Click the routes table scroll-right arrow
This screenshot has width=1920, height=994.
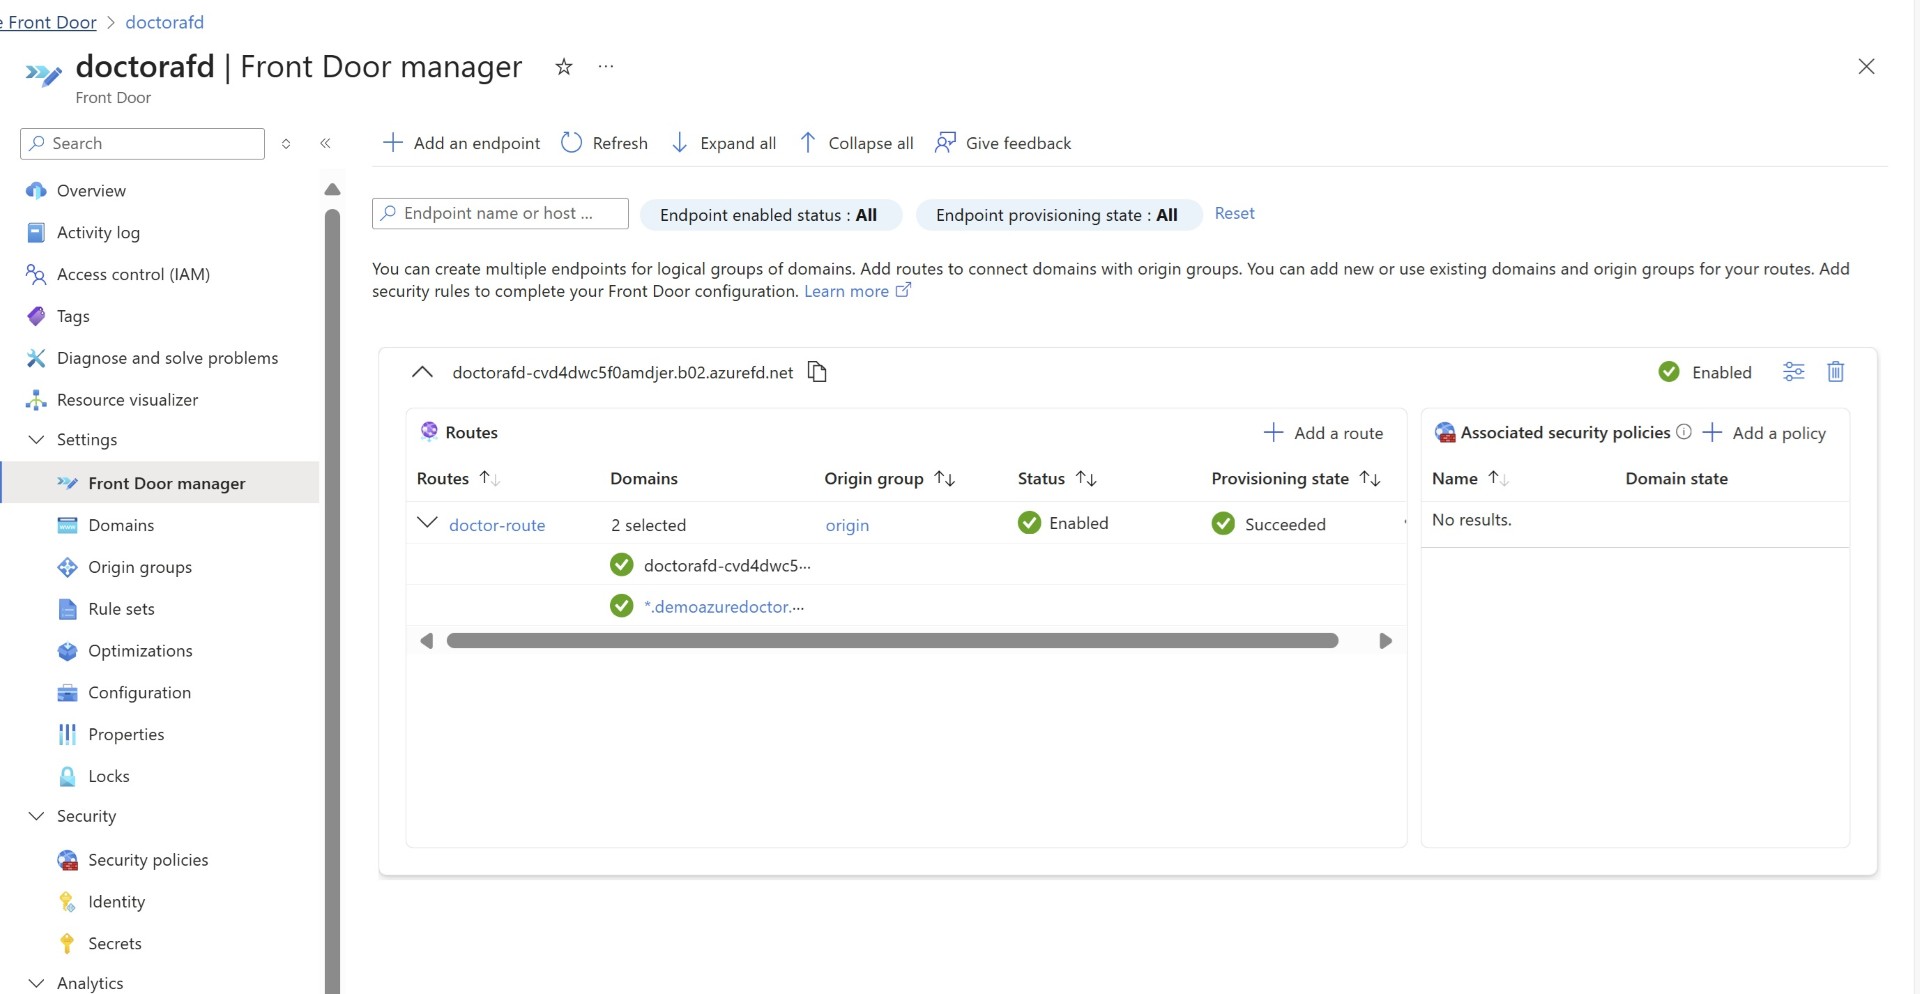1385,641
